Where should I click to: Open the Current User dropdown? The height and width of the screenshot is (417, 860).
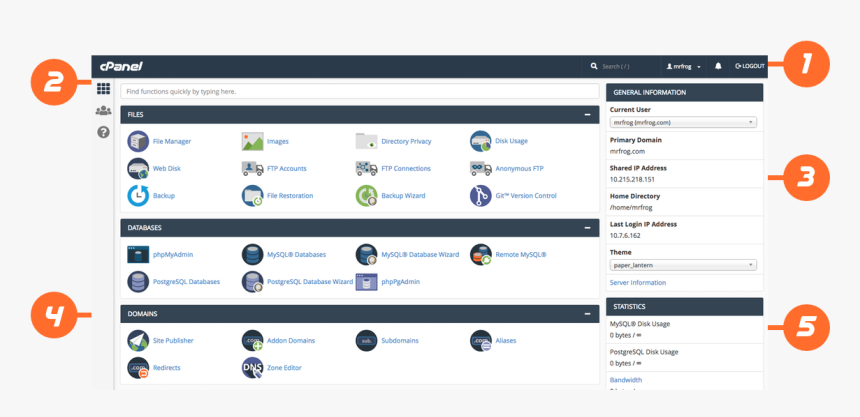click(683, 122)
